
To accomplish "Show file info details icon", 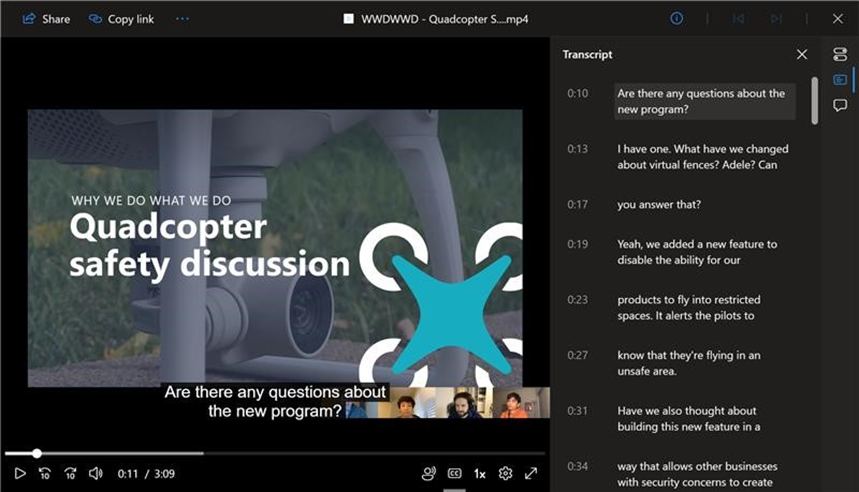I will pos(677,19).
